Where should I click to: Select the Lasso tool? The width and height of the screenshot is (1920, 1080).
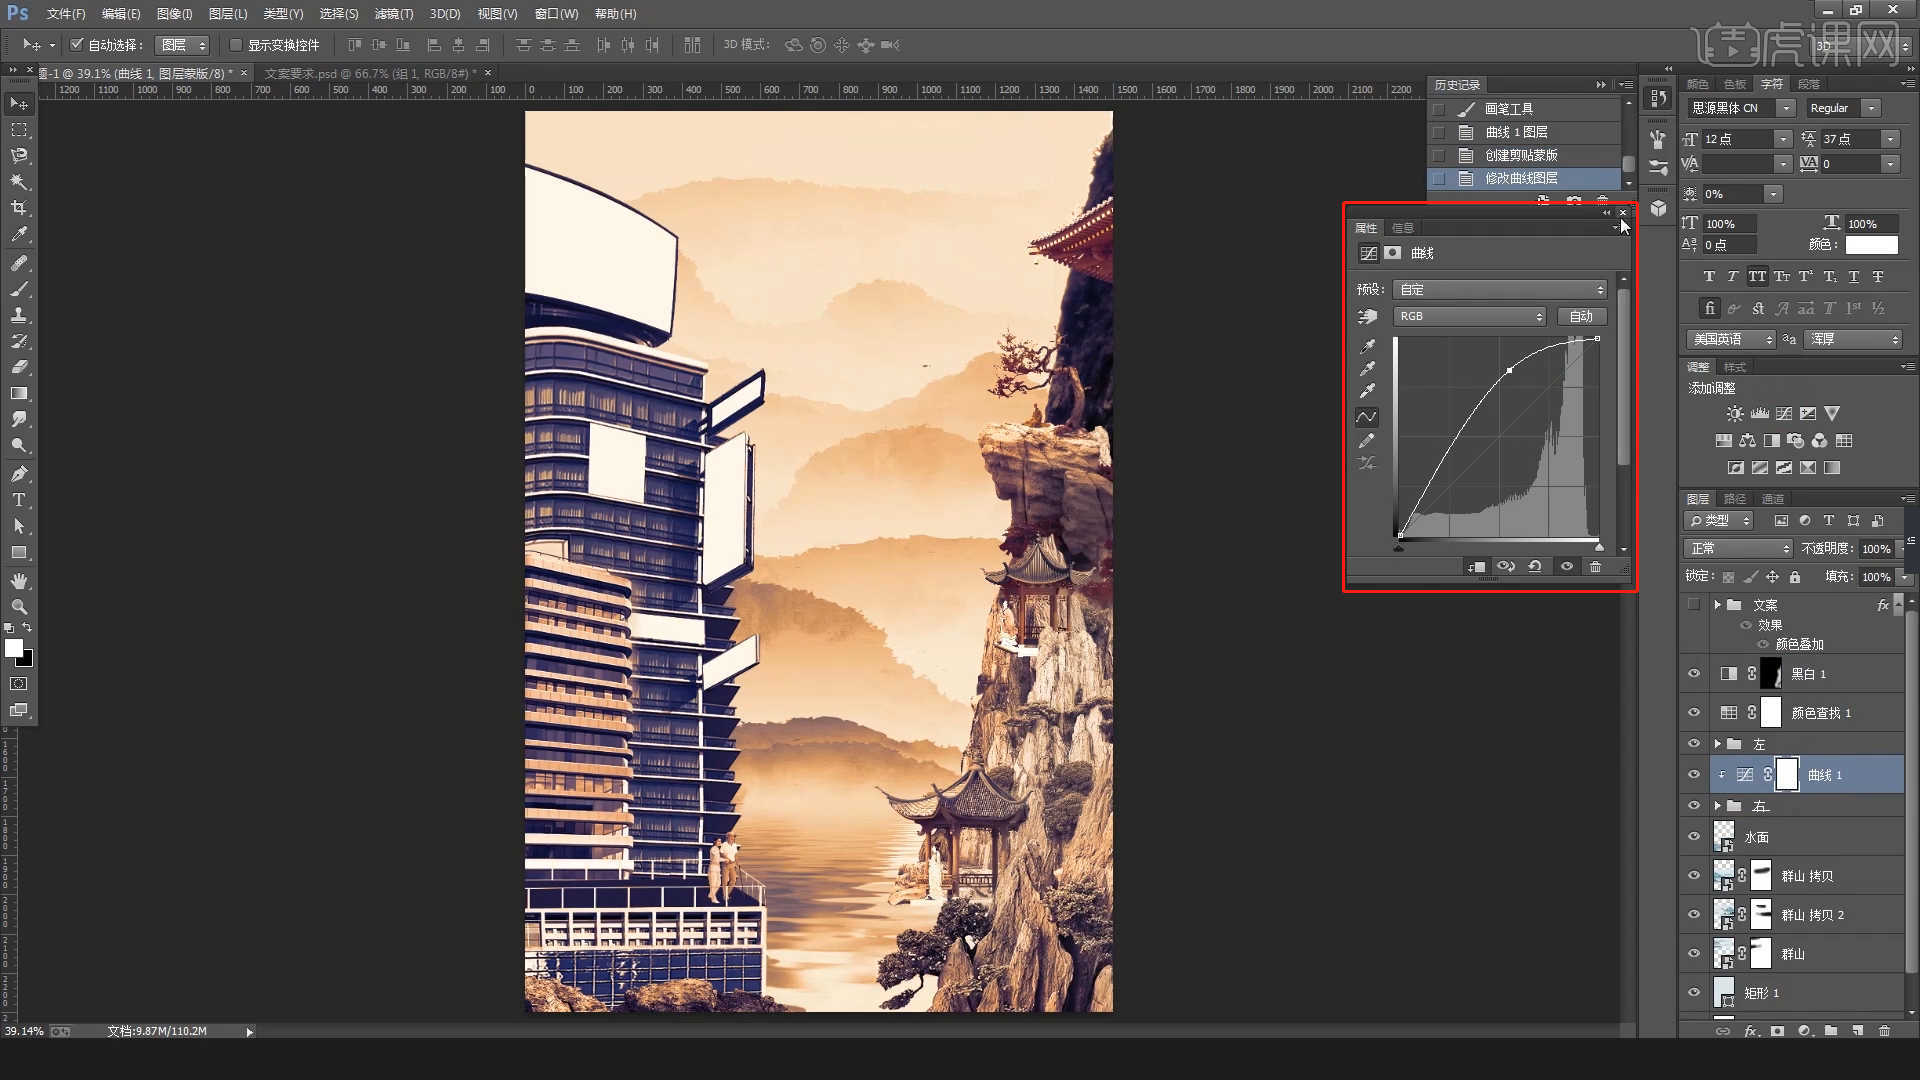(19, 156)
